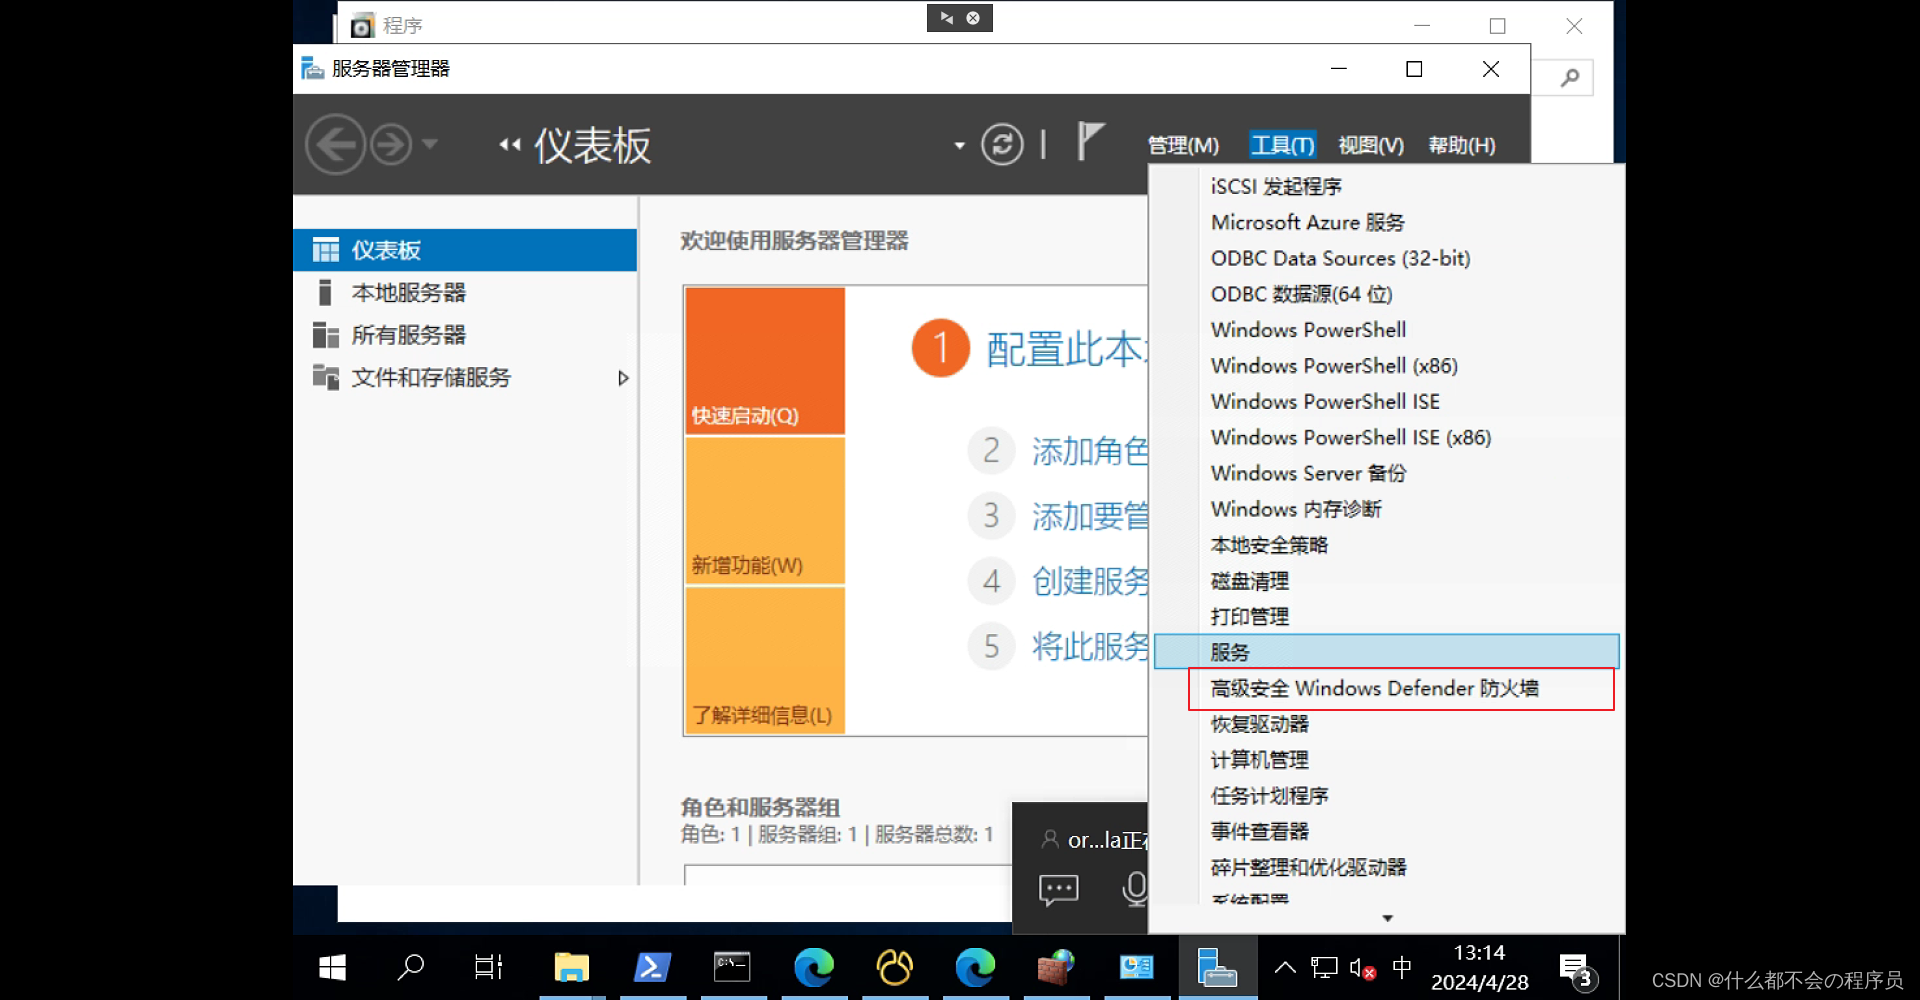The image size is (1920, 1000).
Task: Choose the highlighted 服务 entry
Action: tap(1386, 652)
